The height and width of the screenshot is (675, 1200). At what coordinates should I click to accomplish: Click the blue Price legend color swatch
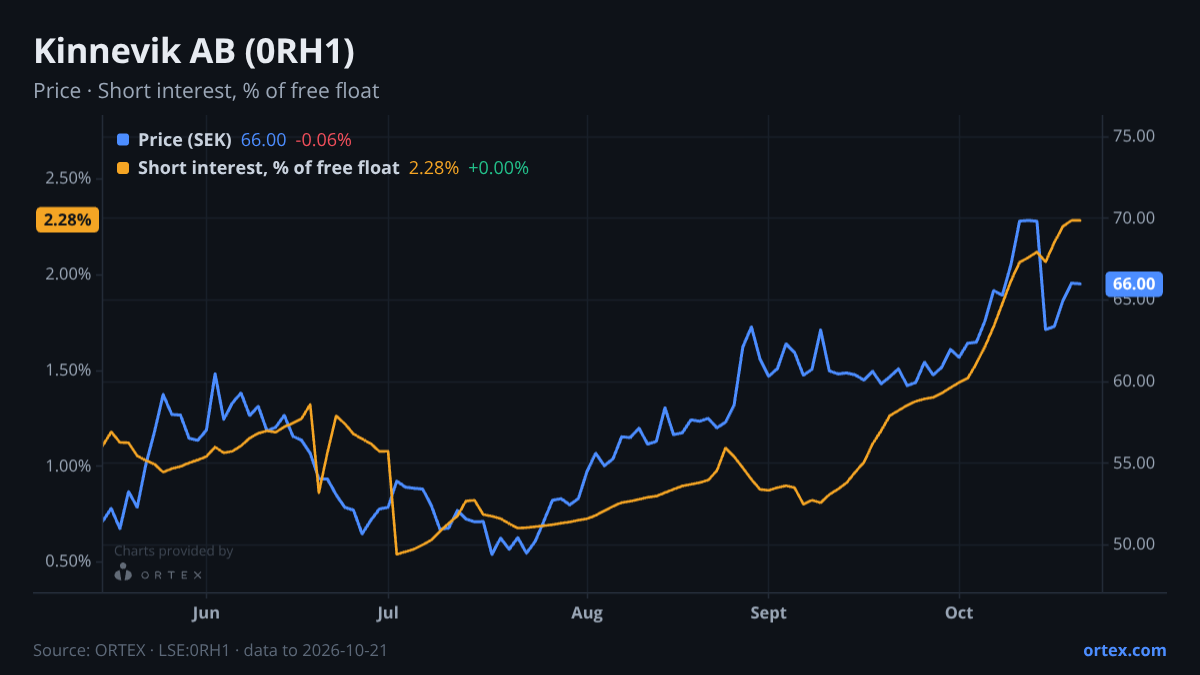123,140
